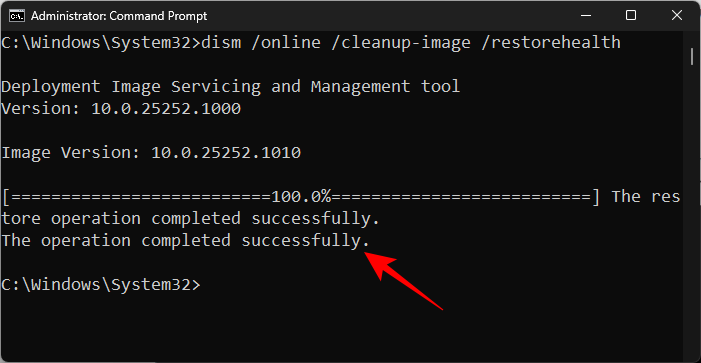Click the first C:\Windows\System32> prompt at top
The width and height of the screenshot is (701, 363).
pos(101,42)
